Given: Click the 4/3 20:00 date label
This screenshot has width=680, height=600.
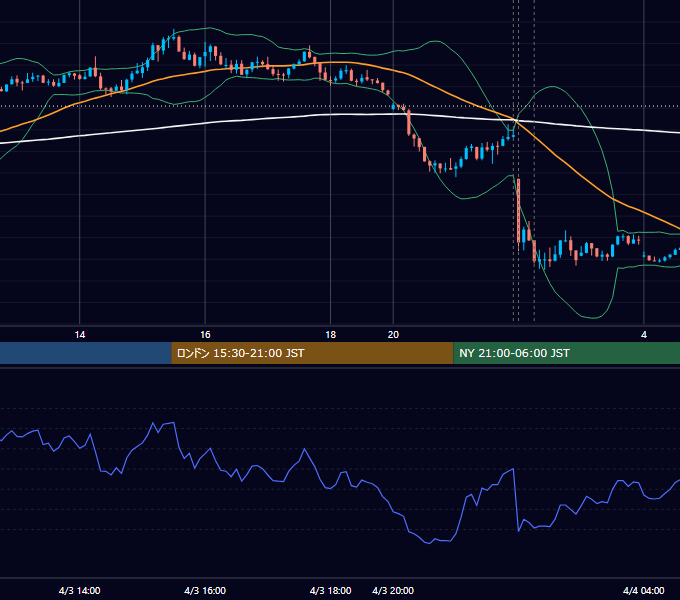Looking at the screenshot, I should click(x=393, y=590).
